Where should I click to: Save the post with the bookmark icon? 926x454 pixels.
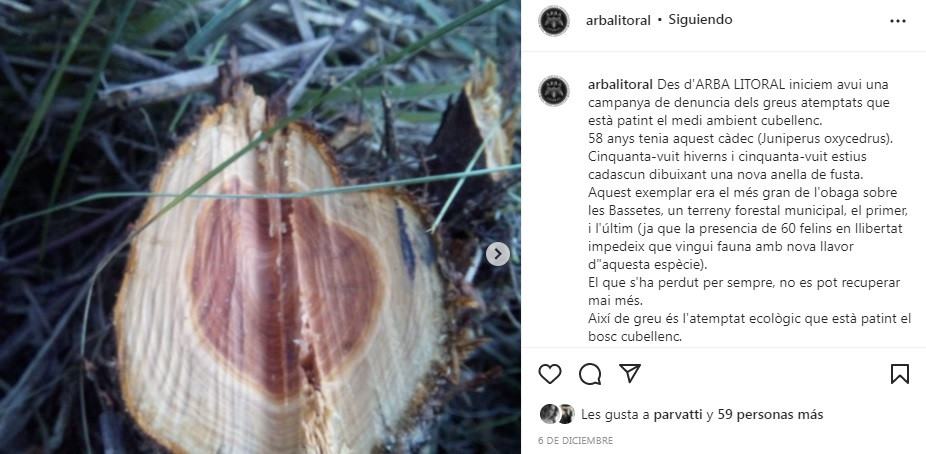tap(899, 374)
